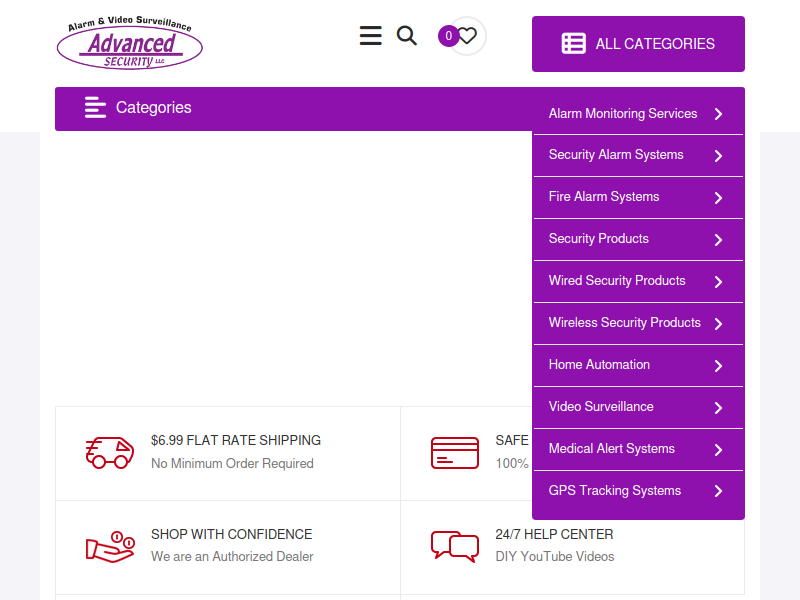Click the hand with coins icon
Screen dimensions: 800x600
tap(109, 546)
